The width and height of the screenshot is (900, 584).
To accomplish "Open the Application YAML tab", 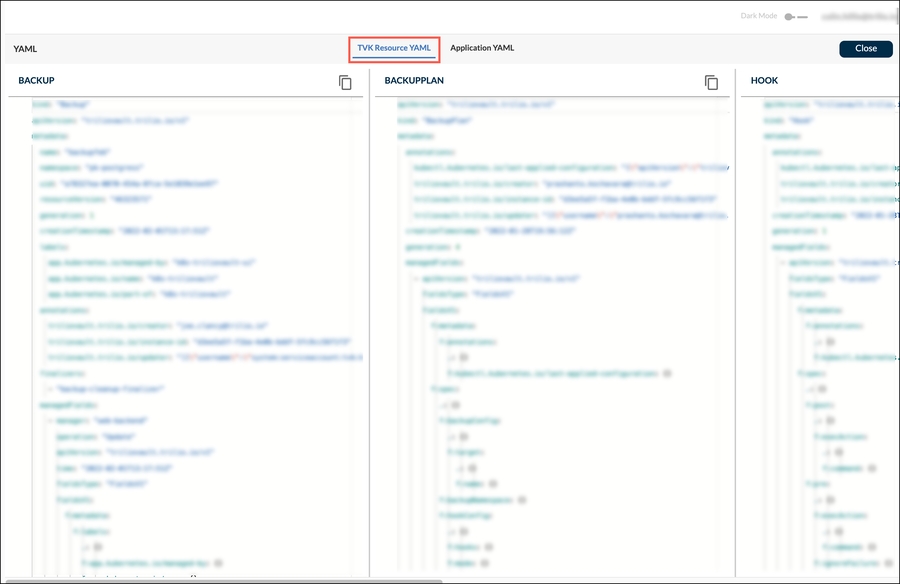I will [482, 48].
